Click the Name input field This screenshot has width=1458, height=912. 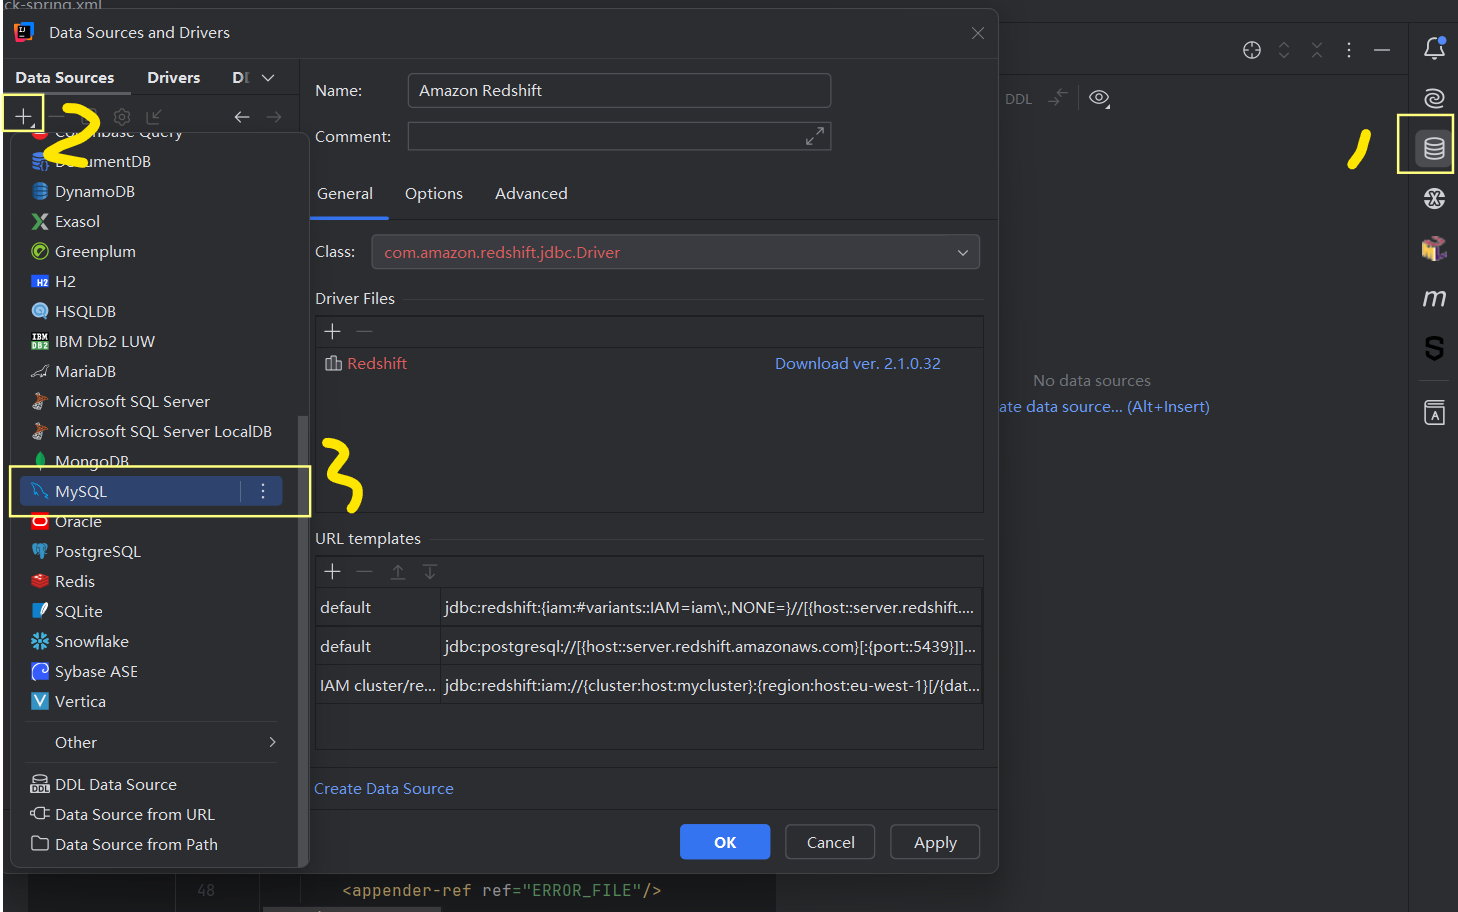(619, 90)
